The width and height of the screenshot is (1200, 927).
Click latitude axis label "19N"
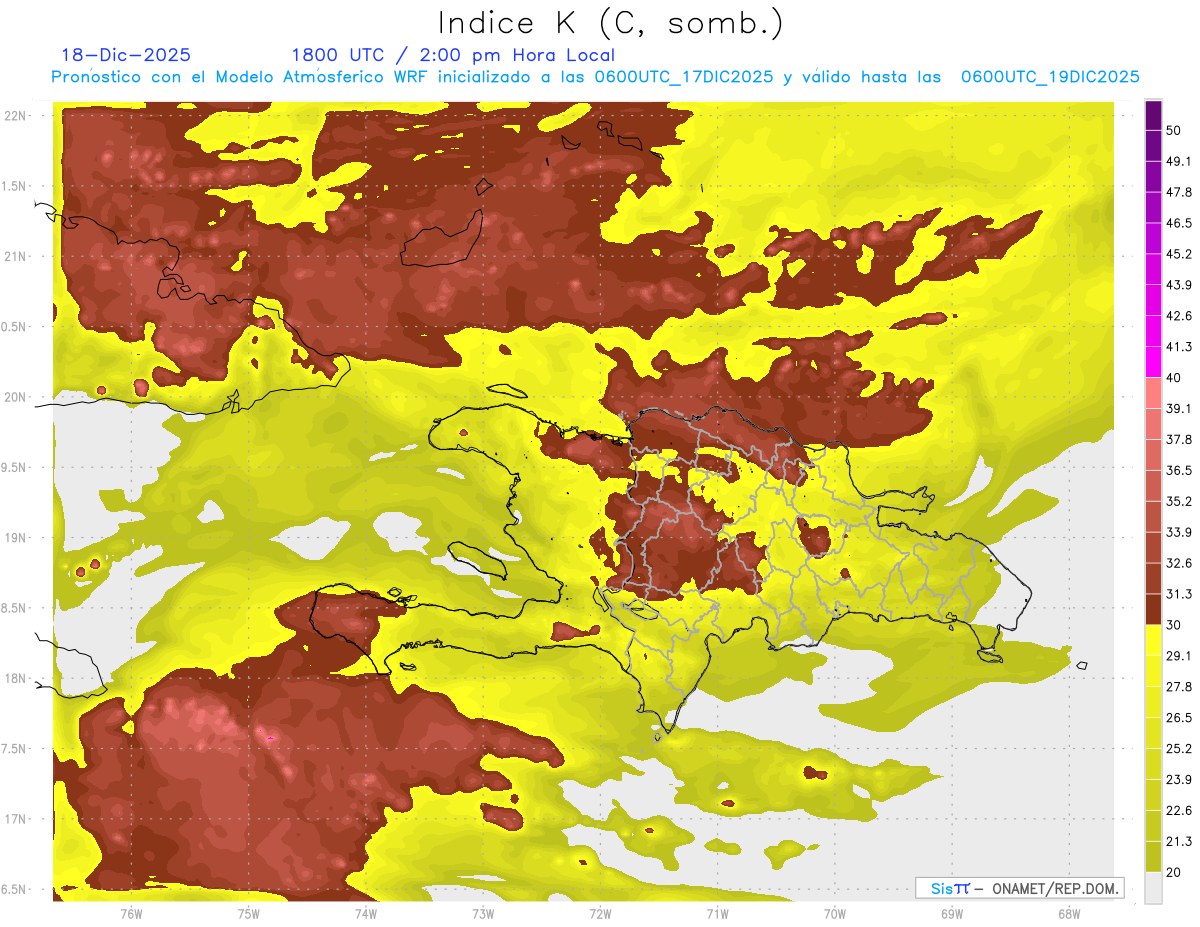point(15,538)
